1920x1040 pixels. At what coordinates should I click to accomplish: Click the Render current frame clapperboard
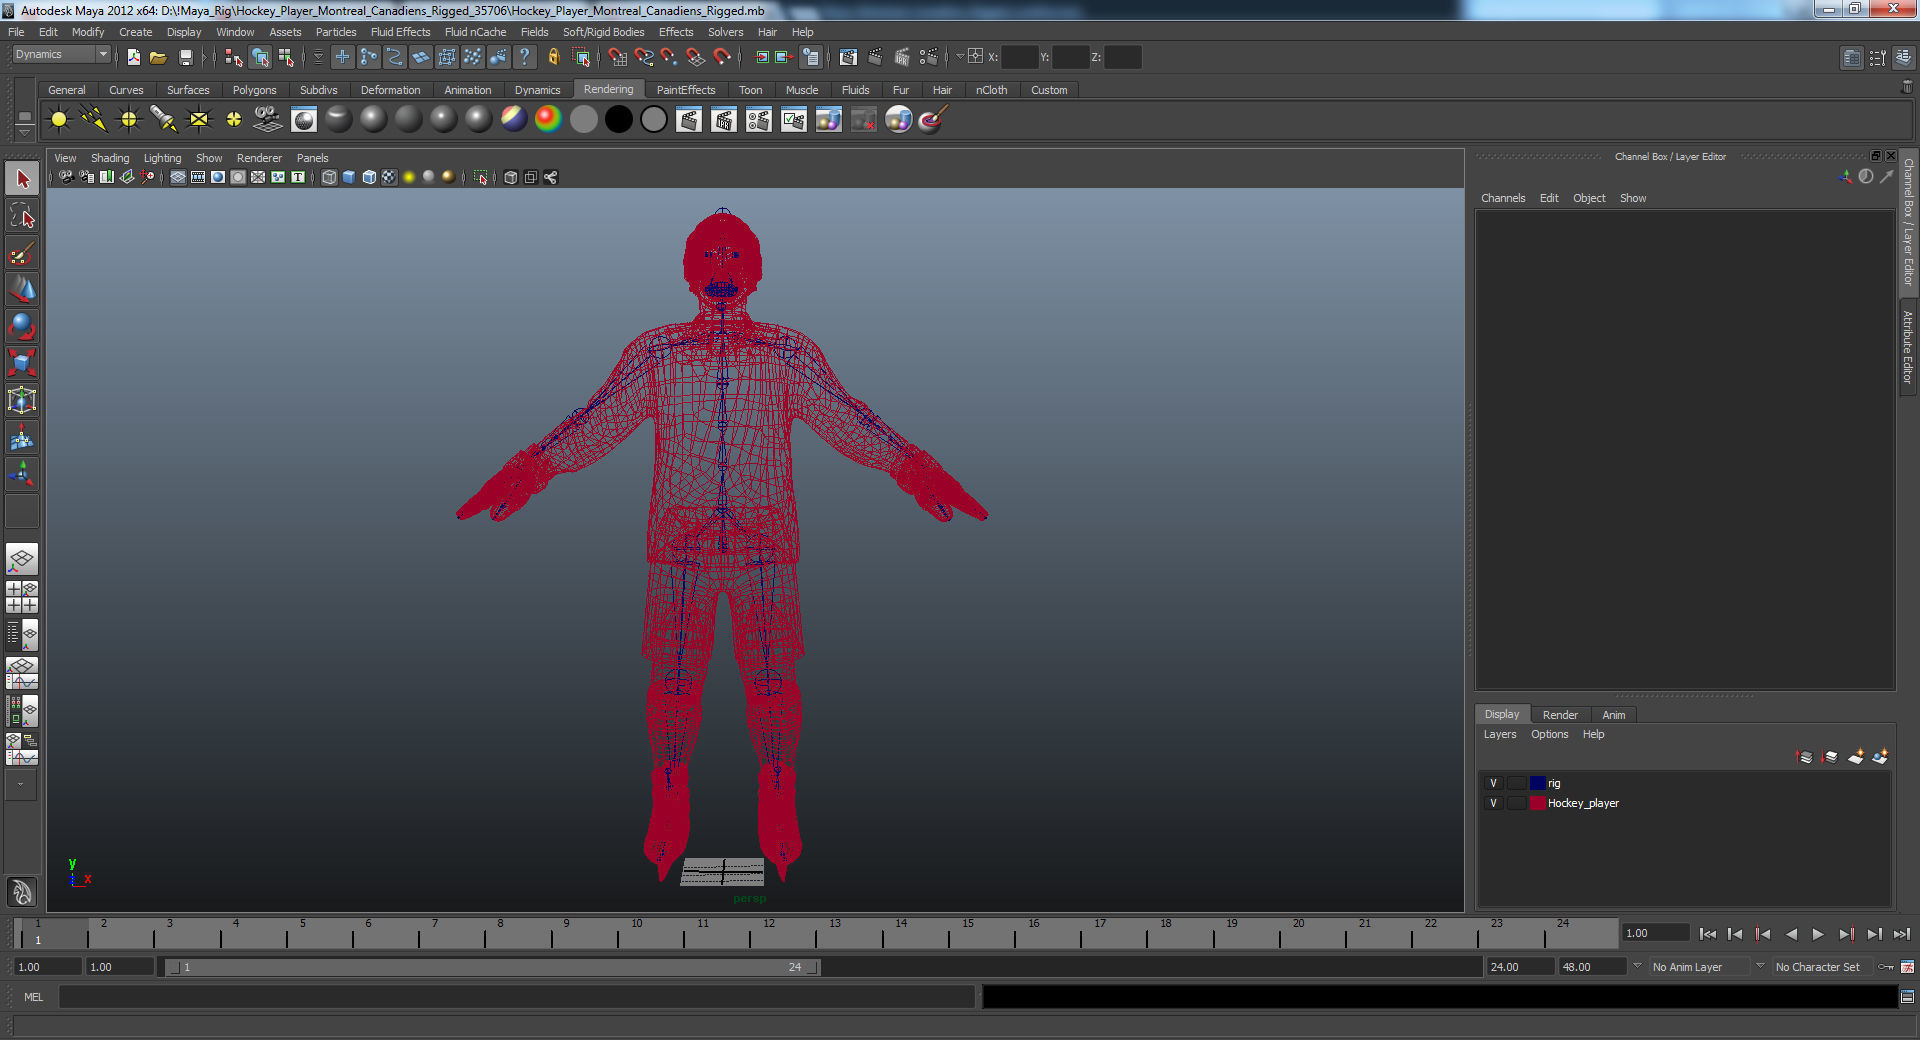(689, 120)
